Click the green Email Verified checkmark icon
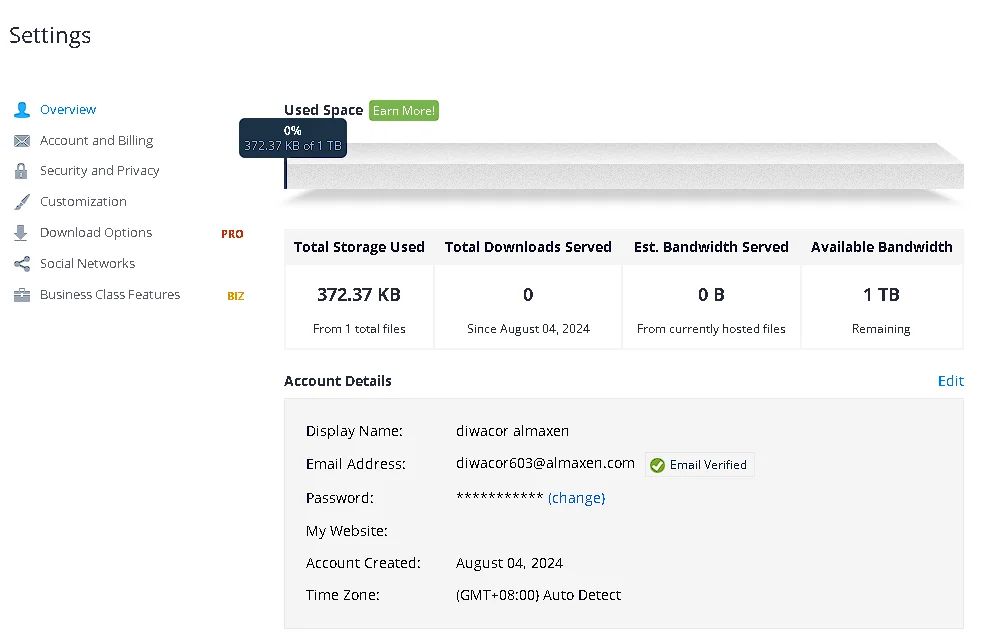 (657, 465)
